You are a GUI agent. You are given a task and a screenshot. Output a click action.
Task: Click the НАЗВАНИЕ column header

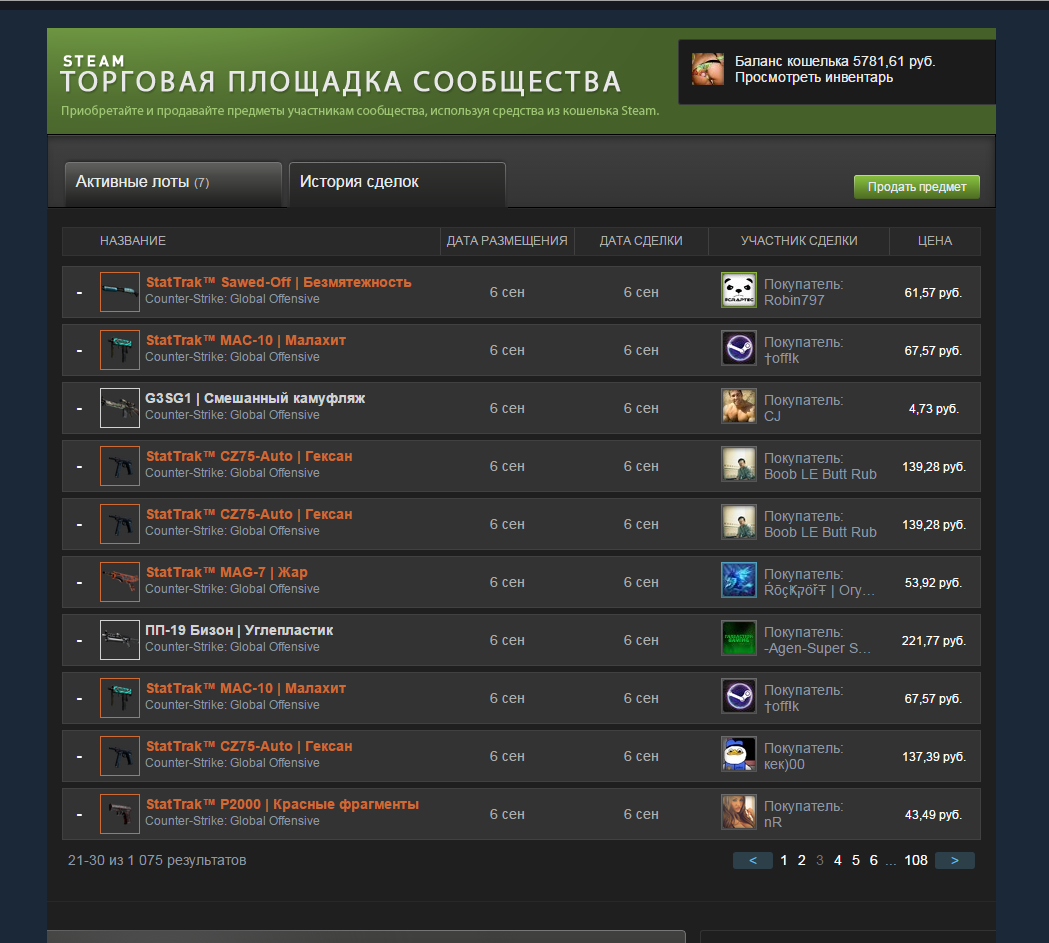133,241
